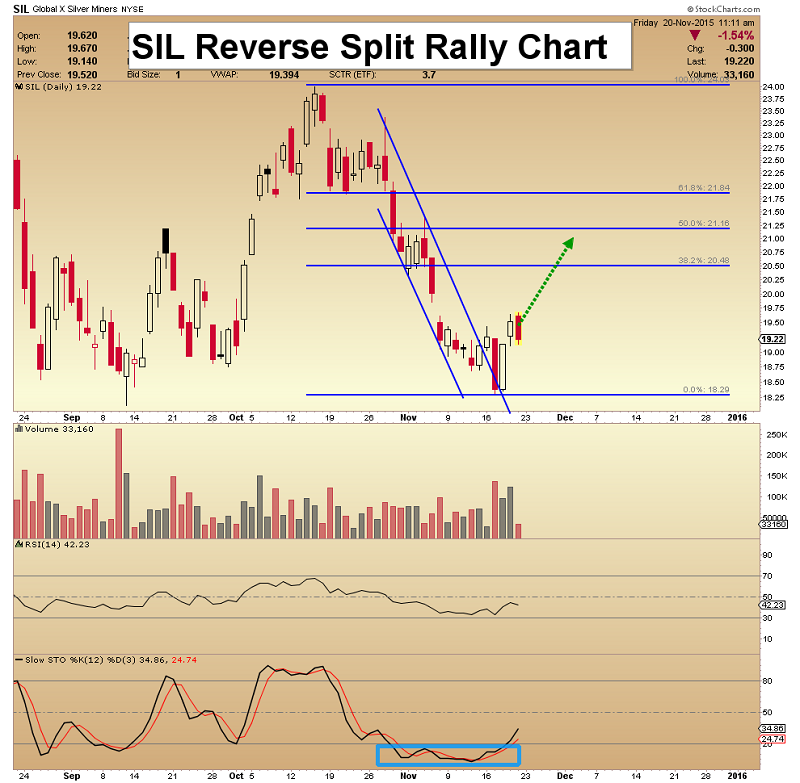
Task: Select the Prev Close value 19.520
Action: (x=82, y=74)
